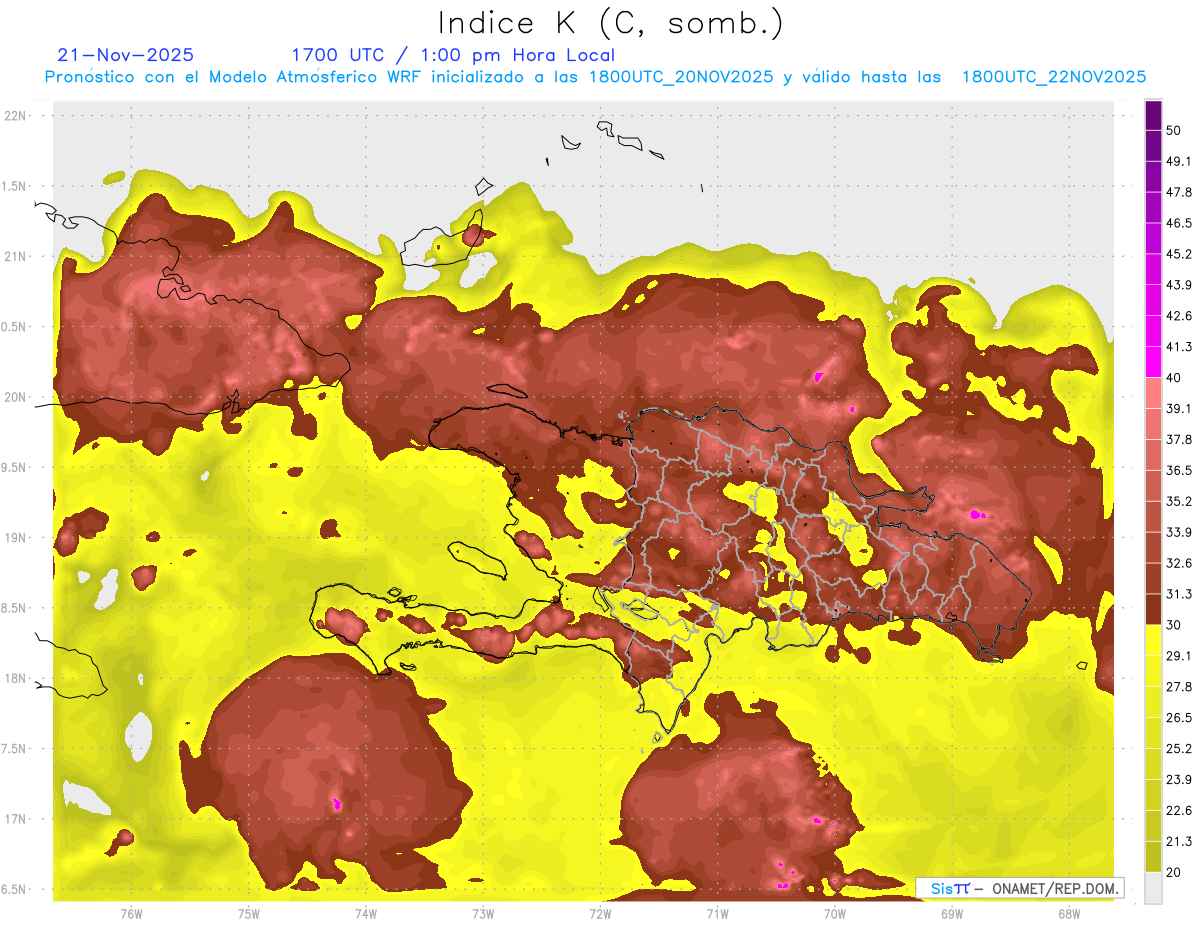Viewport: 1200px width, 927px height.
Task: Click the '50' colorbar label
Action: (1174, 130)
